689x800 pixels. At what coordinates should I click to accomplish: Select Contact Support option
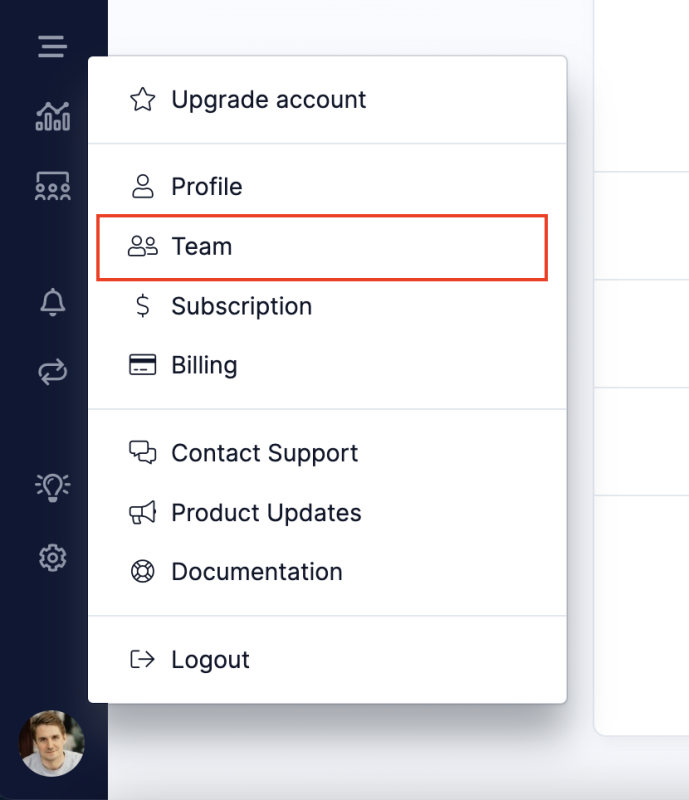coord(264,453)
